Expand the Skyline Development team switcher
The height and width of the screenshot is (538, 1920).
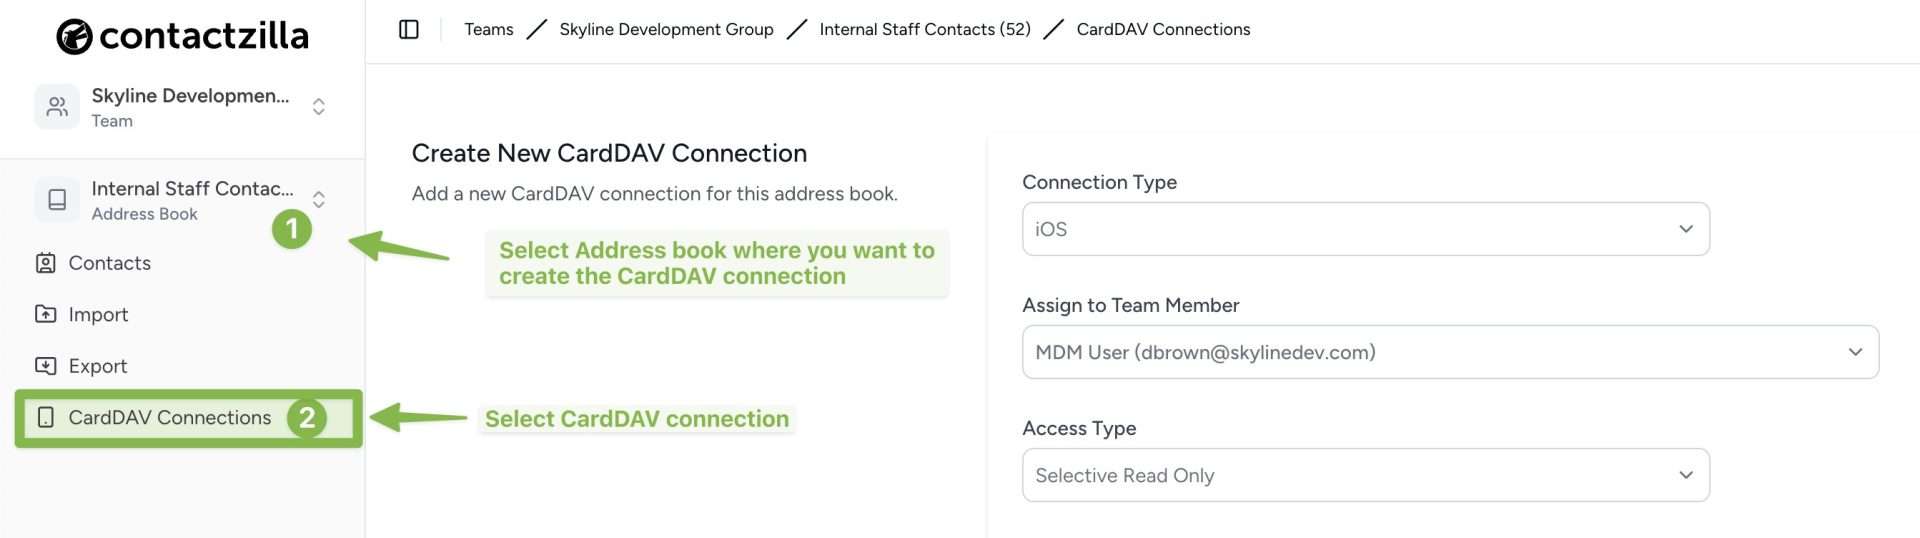(x=319, y=106)
